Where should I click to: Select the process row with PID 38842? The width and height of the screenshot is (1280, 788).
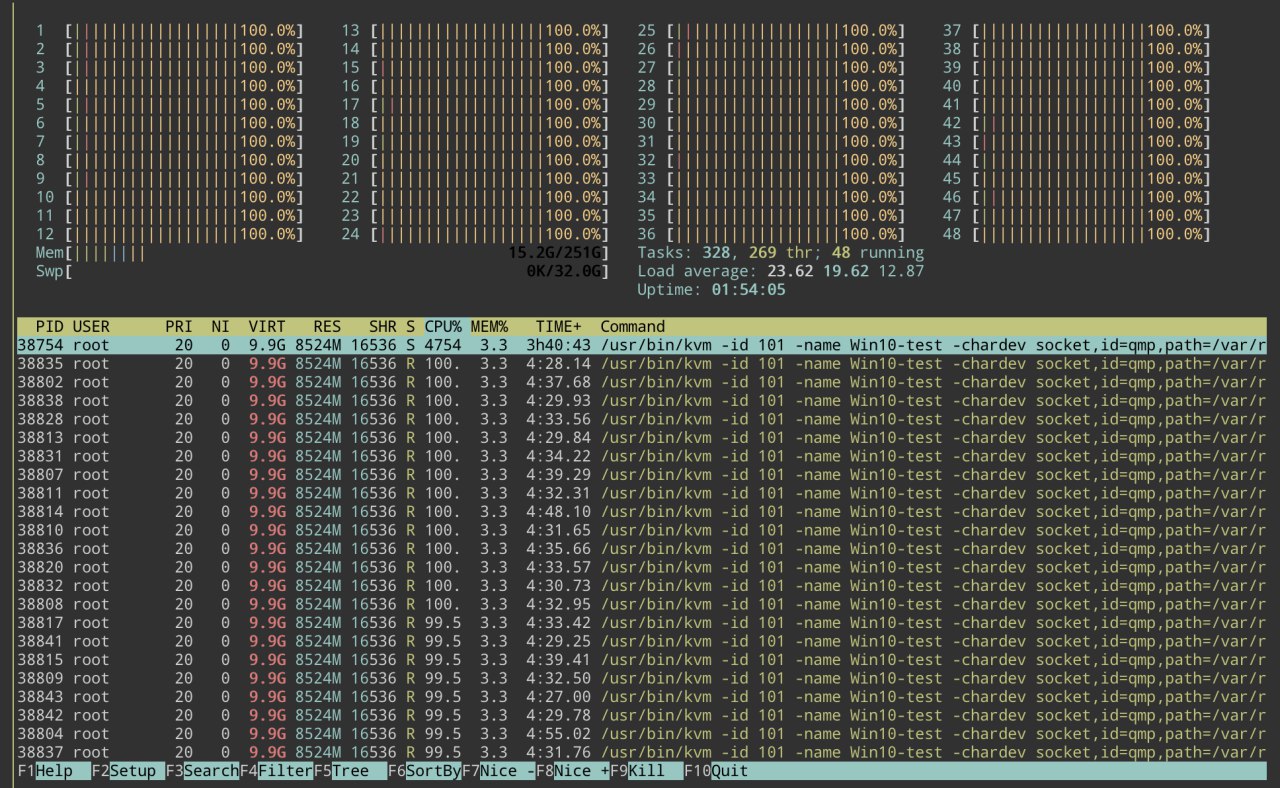pyautogui.click(x=641, y=715)
